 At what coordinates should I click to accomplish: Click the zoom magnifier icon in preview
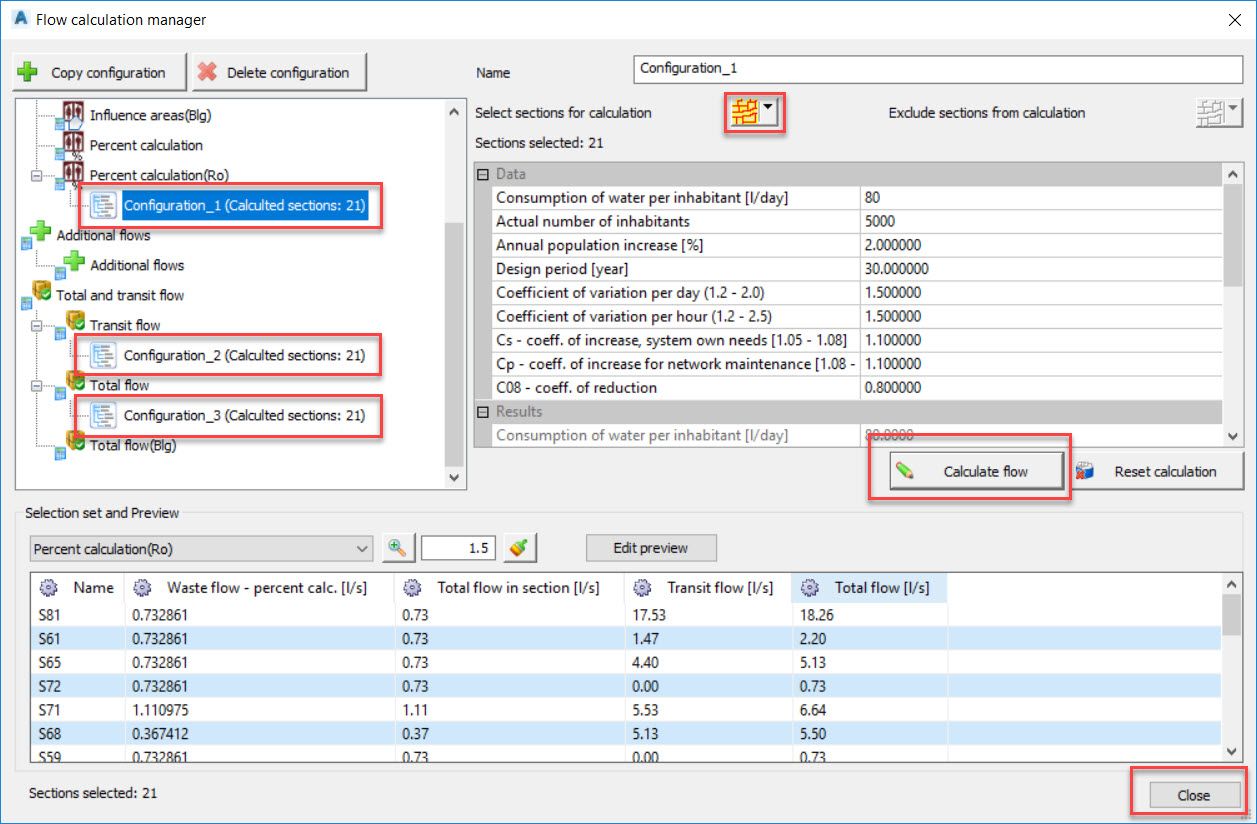click(398, 548)
